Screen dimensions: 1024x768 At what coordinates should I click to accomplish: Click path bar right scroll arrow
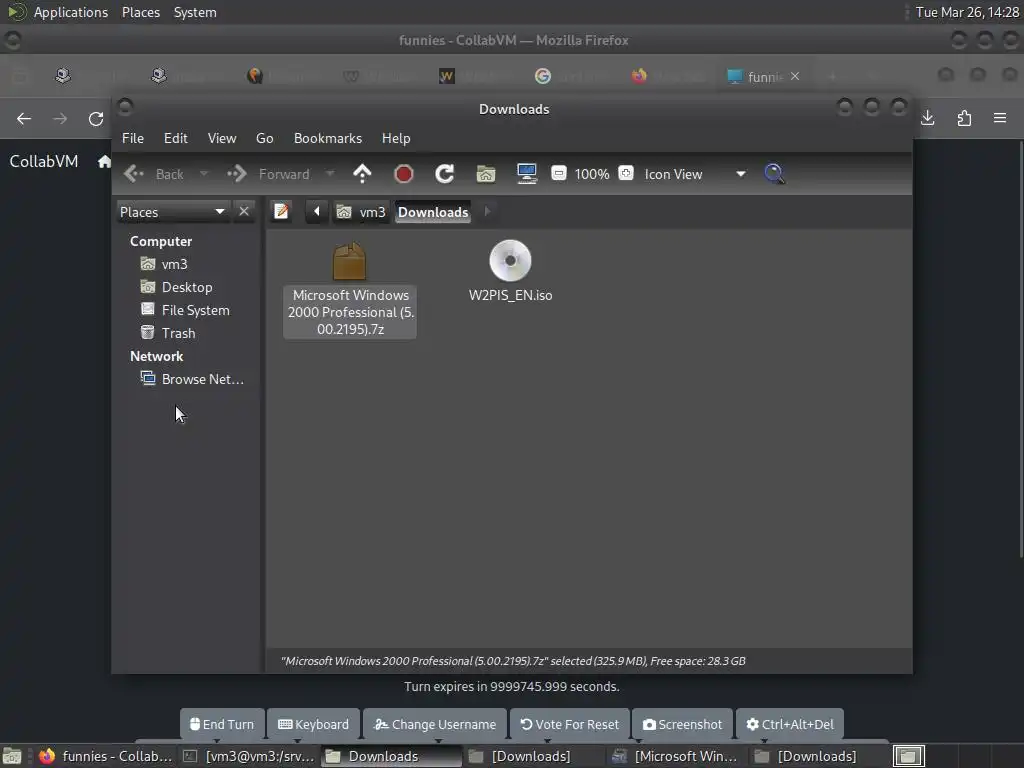[487, 212]
